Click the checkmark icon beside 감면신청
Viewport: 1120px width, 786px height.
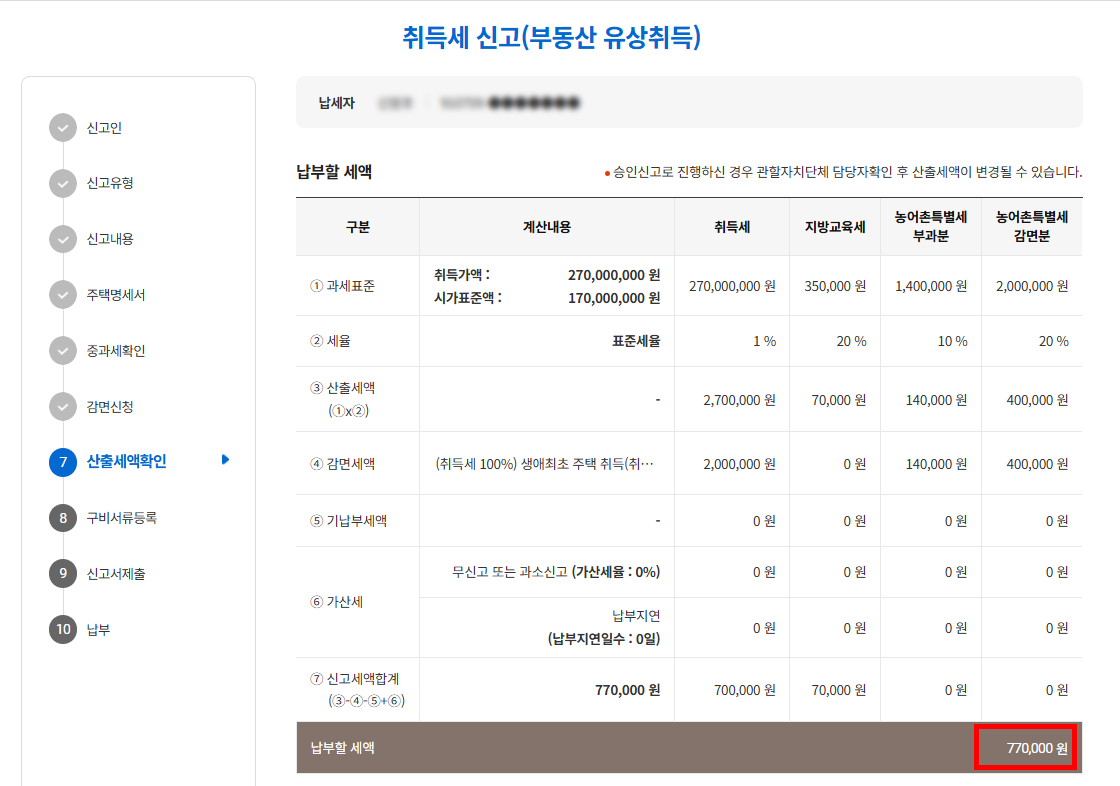[62, 407]
